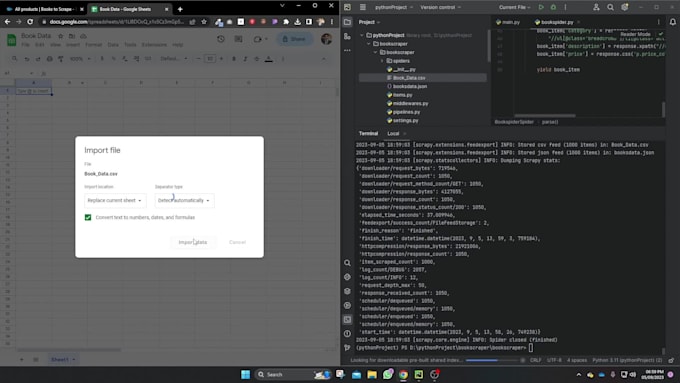
Task: Open the Structure tool window icon
Action: point(347,36)
